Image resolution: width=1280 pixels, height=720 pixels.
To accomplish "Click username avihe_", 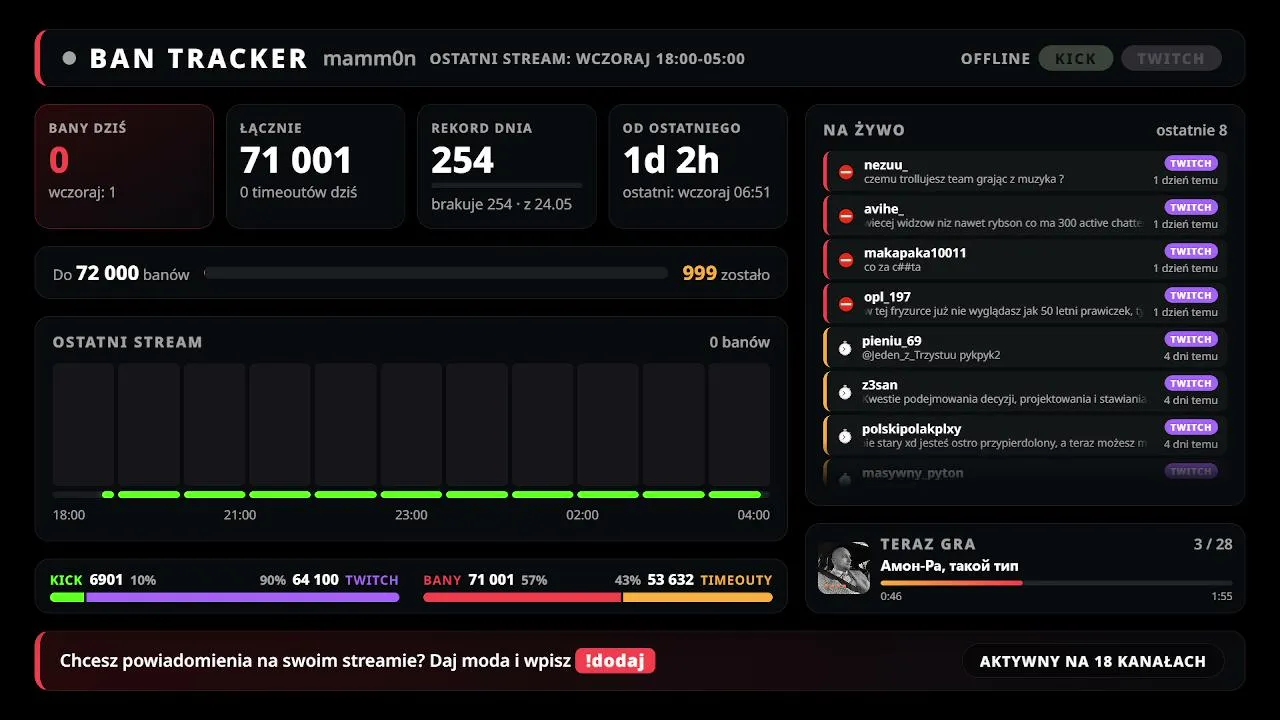I will [x=884, y=209].
